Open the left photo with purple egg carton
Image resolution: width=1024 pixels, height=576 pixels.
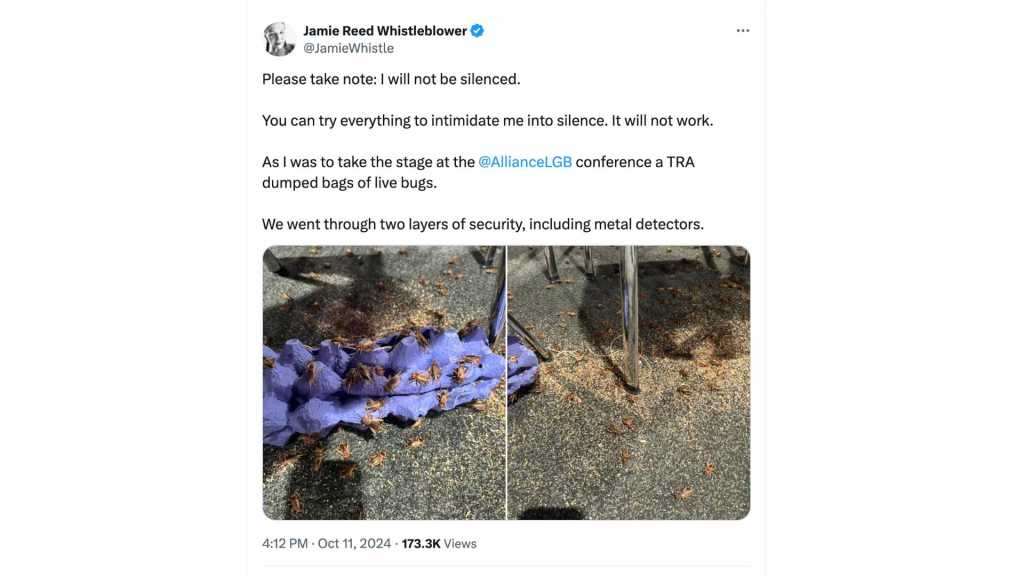tap(384, 383)
